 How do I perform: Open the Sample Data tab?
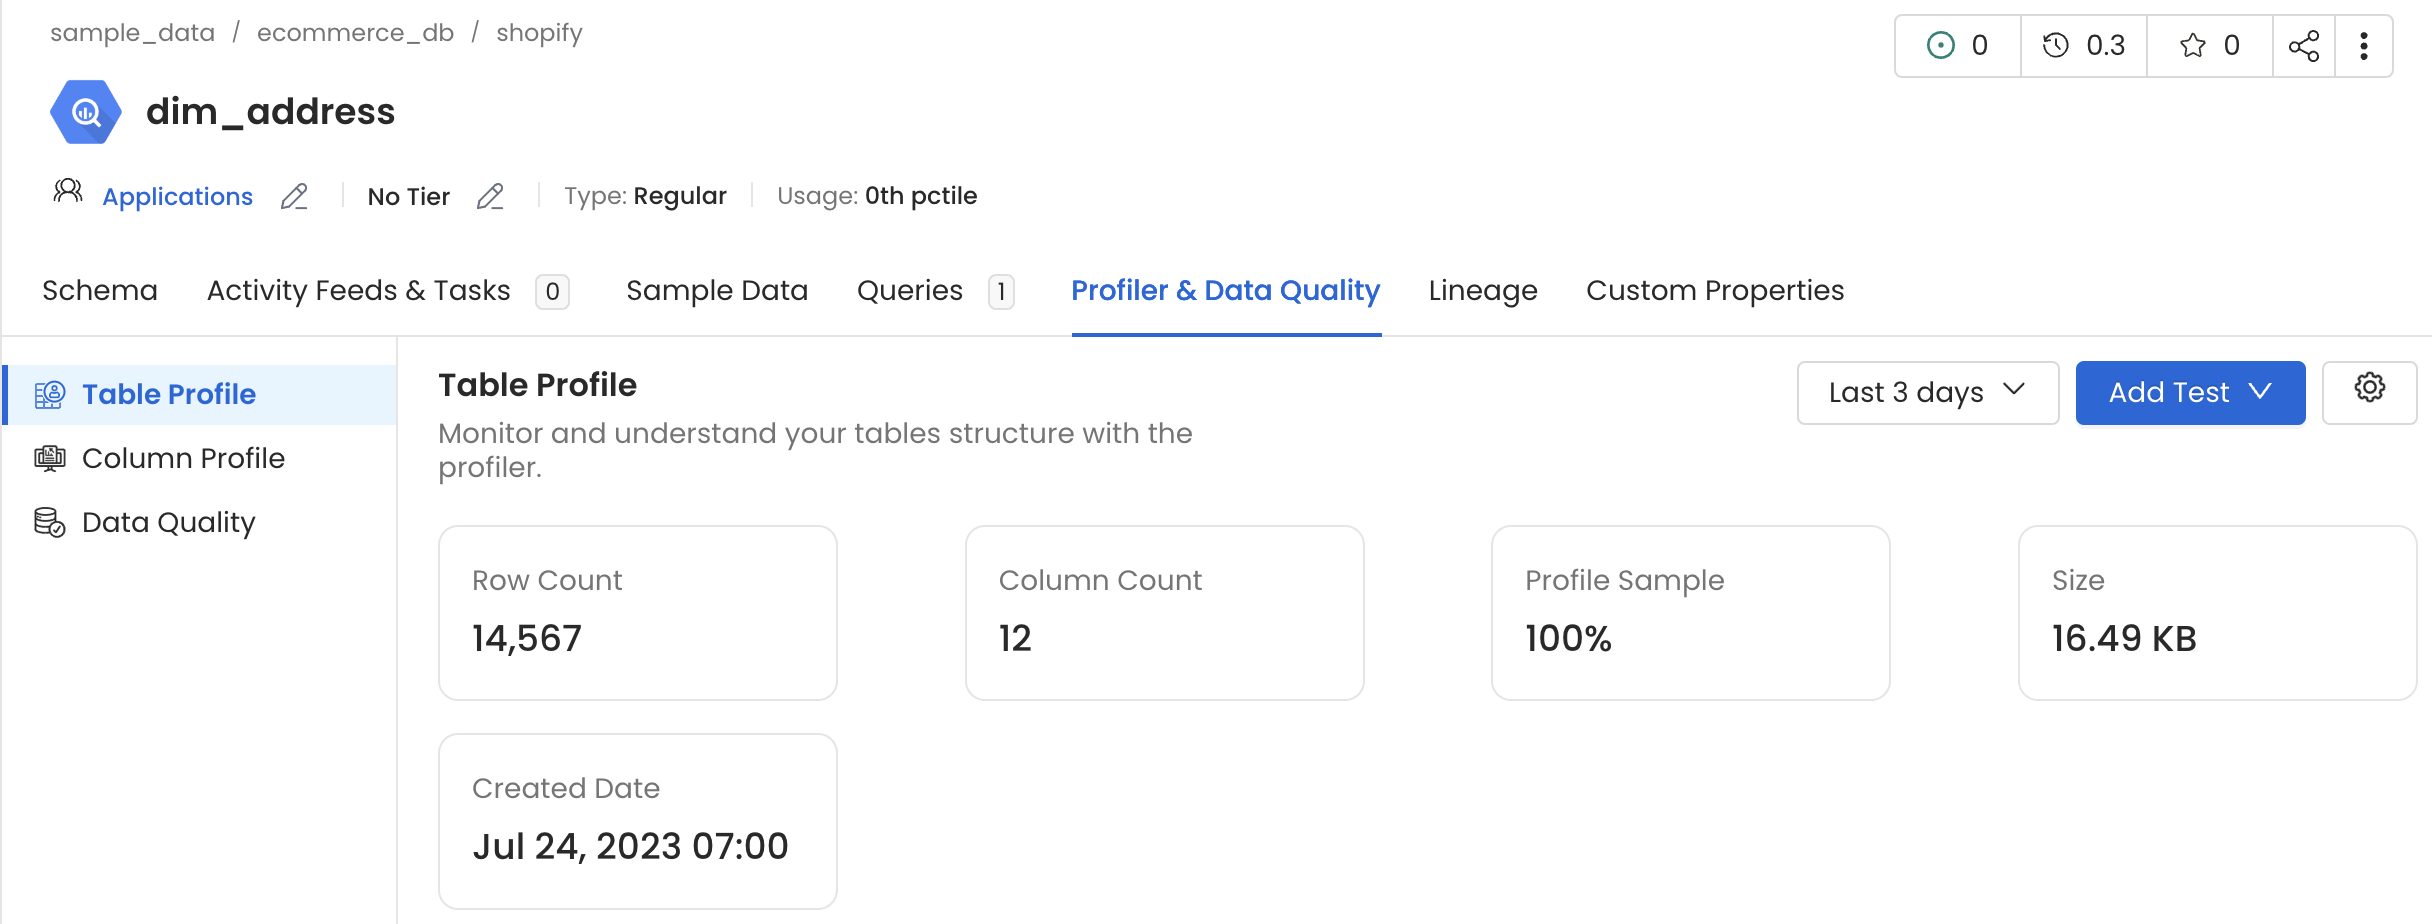tap(716, 291)
